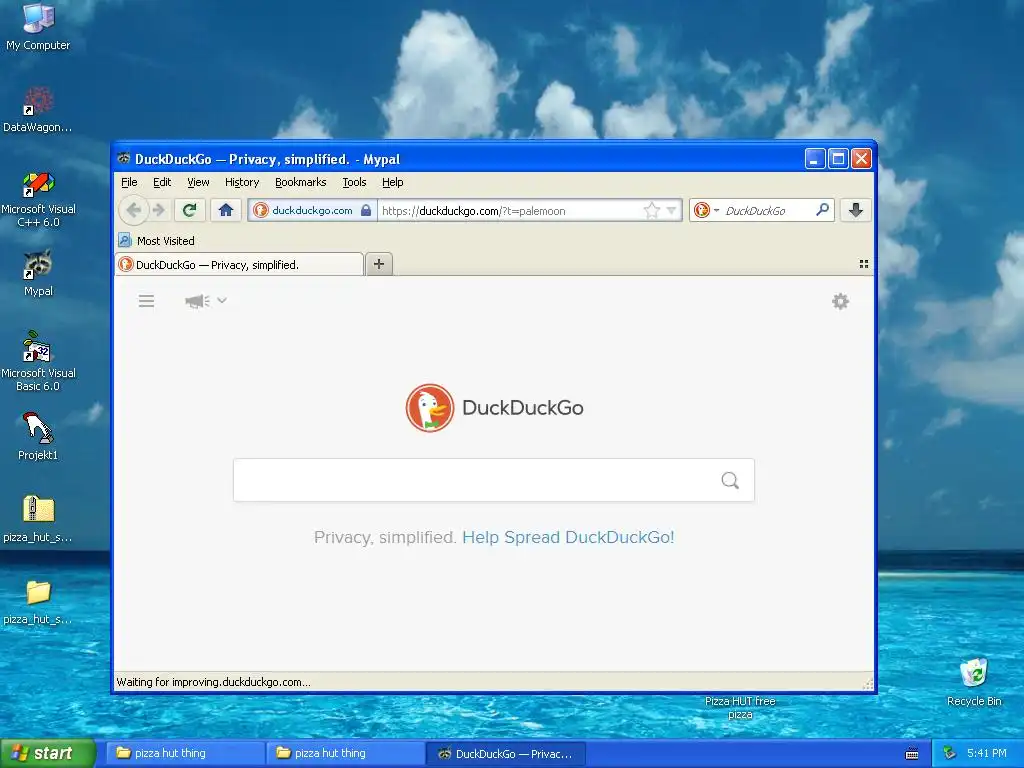Open the Edit menu
Image resolution: width=1024 pixels, height=768 pixels.
click(162, 182)
